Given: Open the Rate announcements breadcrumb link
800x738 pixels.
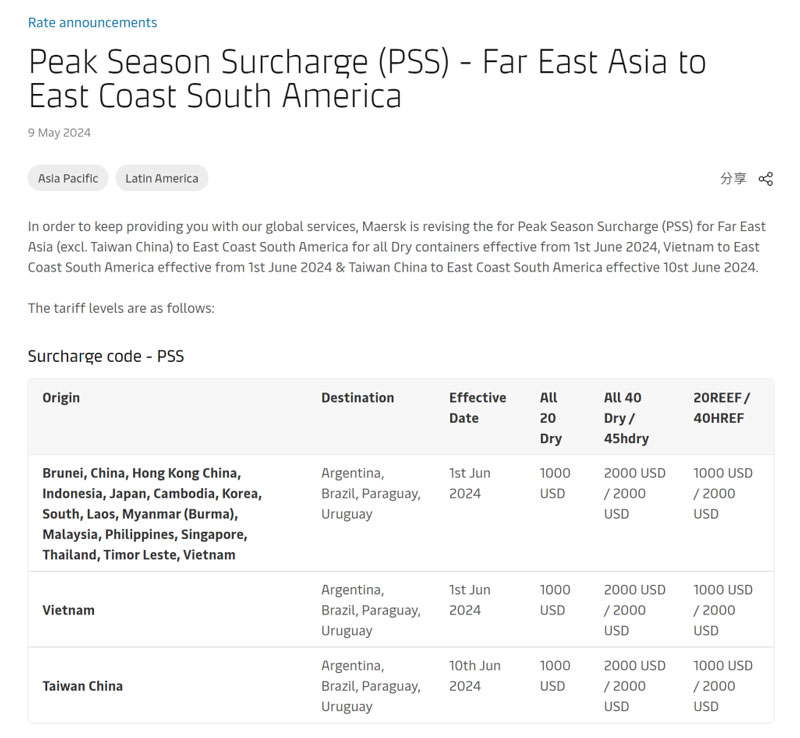Looking at the screenshot, I should pos(92,22).
